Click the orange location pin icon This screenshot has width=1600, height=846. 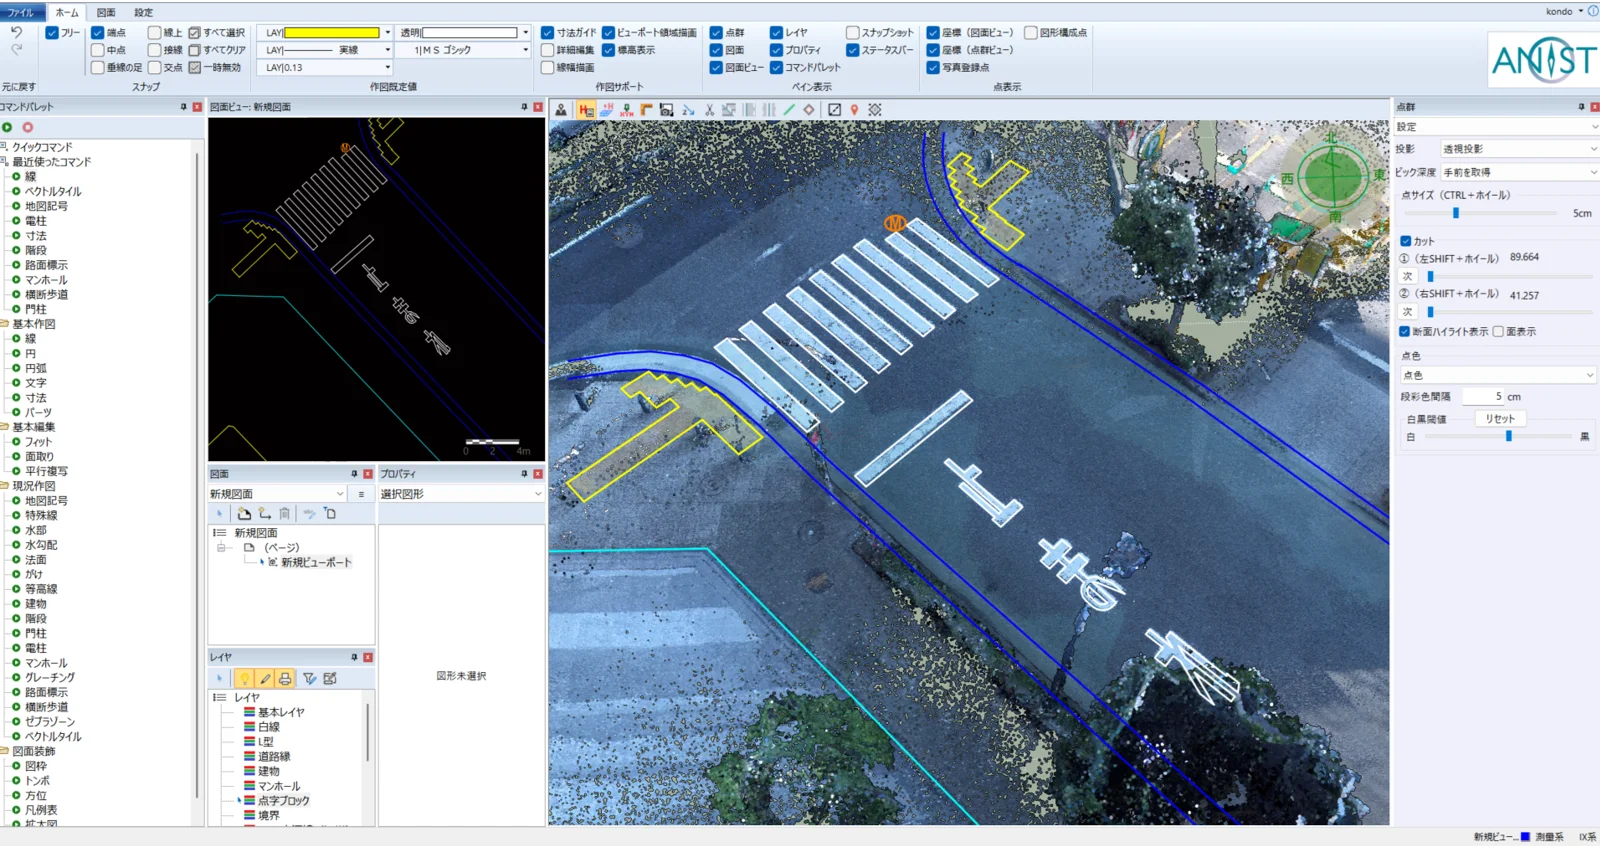point(854,110)
